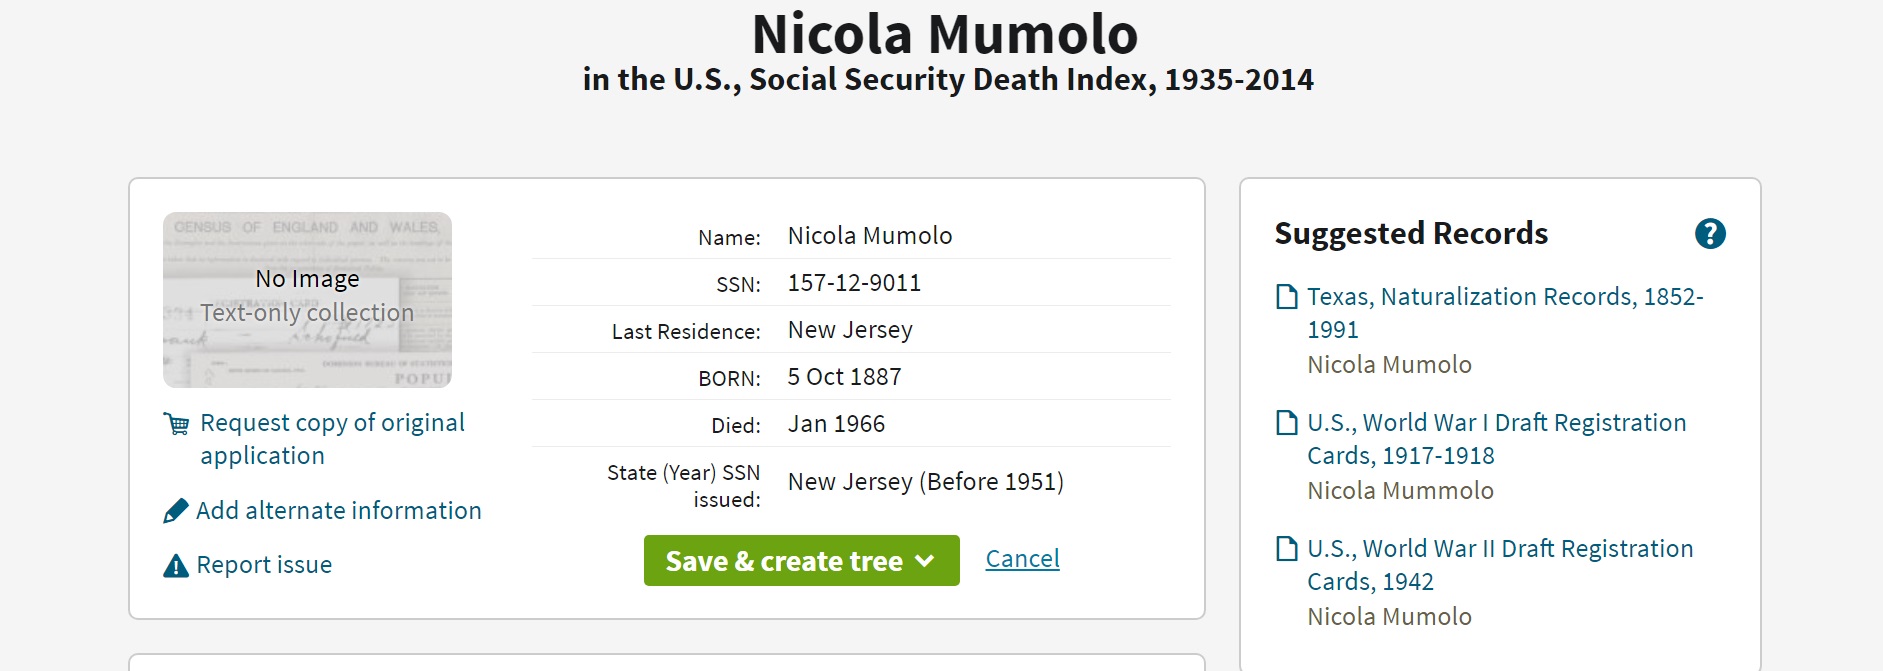Open Add alternate information link
1883x671 pixels.
coord(338,511)
